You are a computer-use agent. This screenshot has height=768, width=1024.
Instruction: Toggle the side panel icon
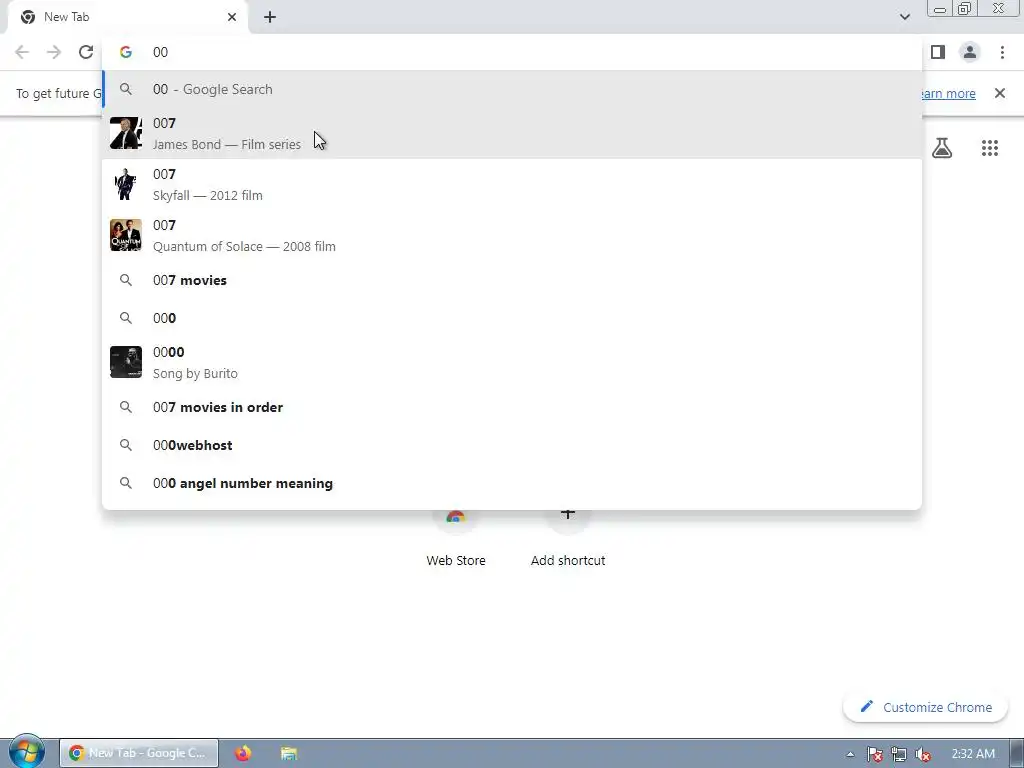[938, 52]
